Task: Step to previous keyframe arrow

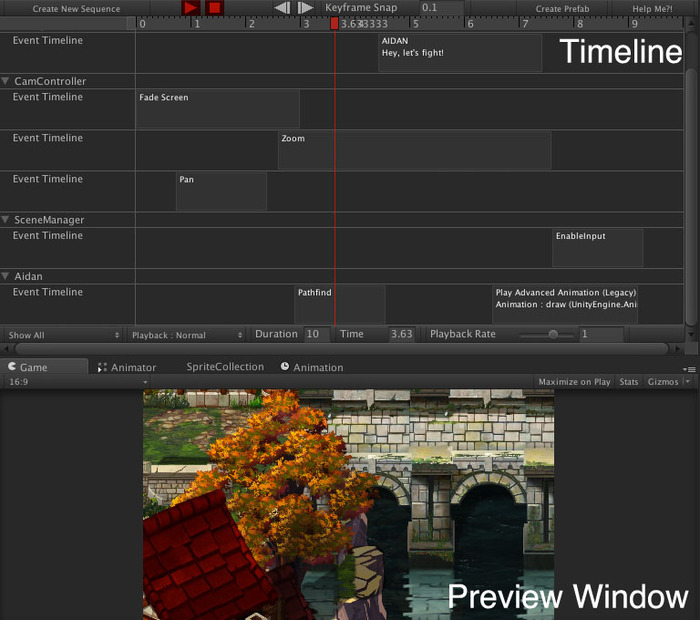Action: tap(282, 8)
